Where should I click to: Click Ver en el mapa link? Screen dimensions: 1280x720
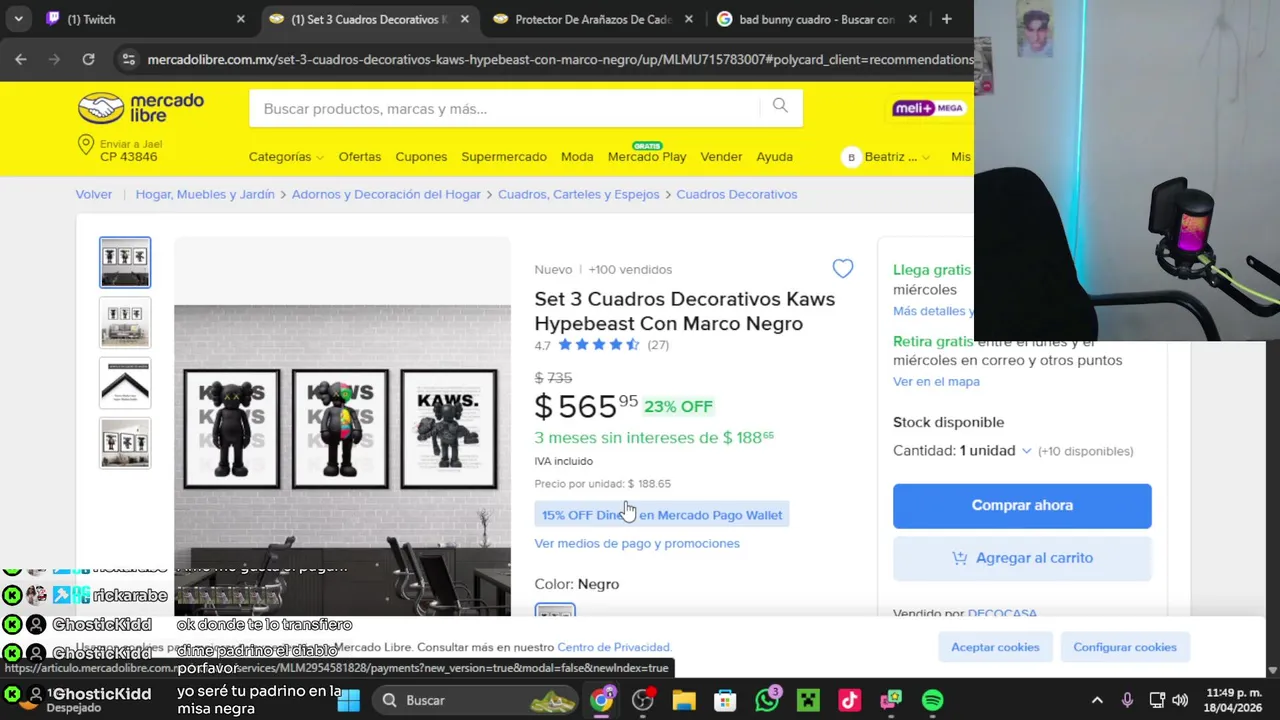(936, 381)
